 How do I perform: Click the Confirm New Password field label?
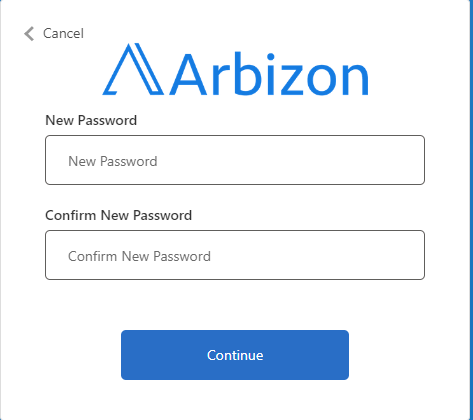coord(118,215)
